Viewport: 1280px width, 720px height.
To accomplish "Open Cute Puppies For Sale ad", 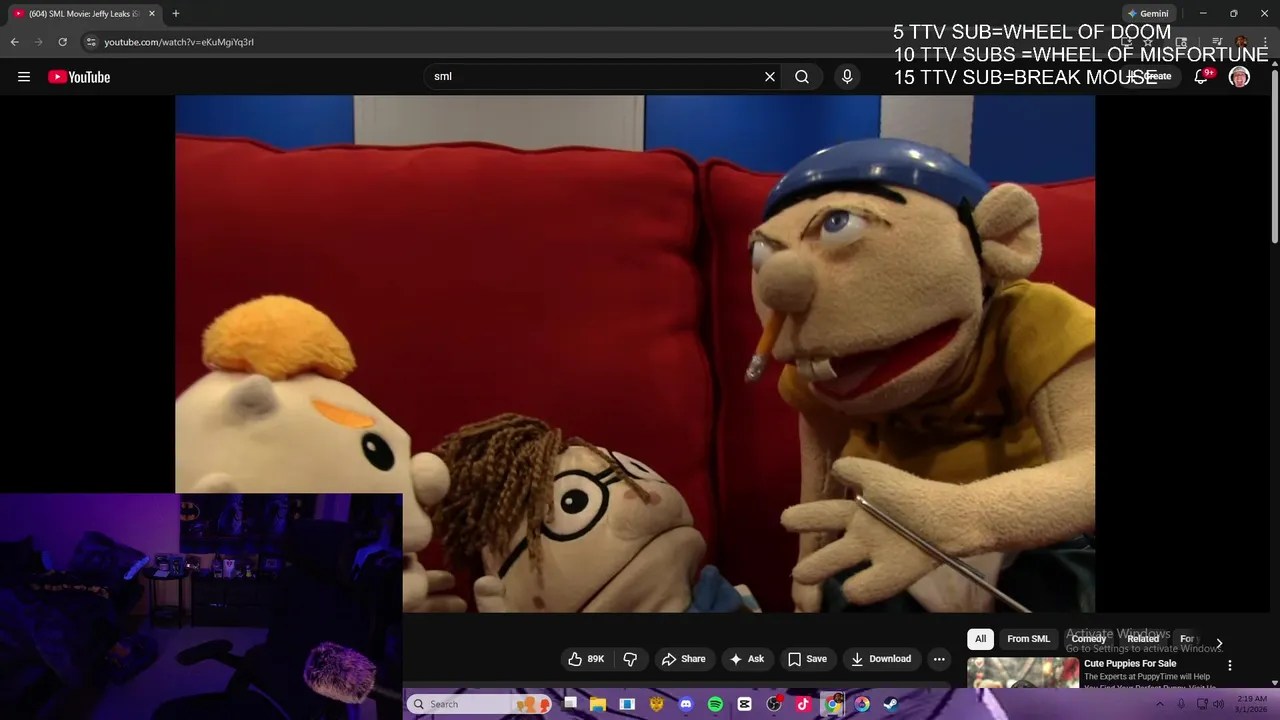I will tap(1130, 663).
